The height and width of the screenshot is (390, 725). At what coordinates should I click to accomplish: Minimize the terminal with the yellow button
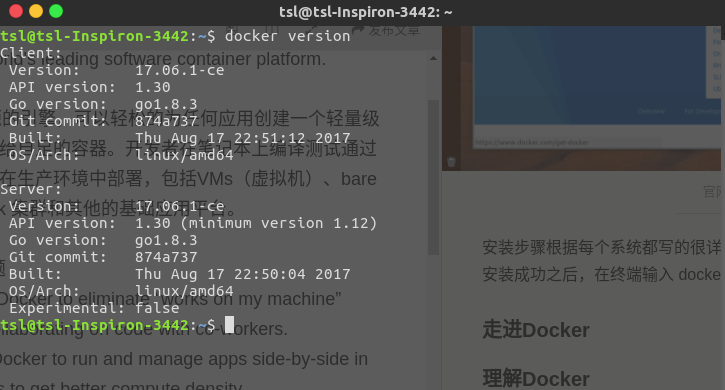[x=36, y=11]
